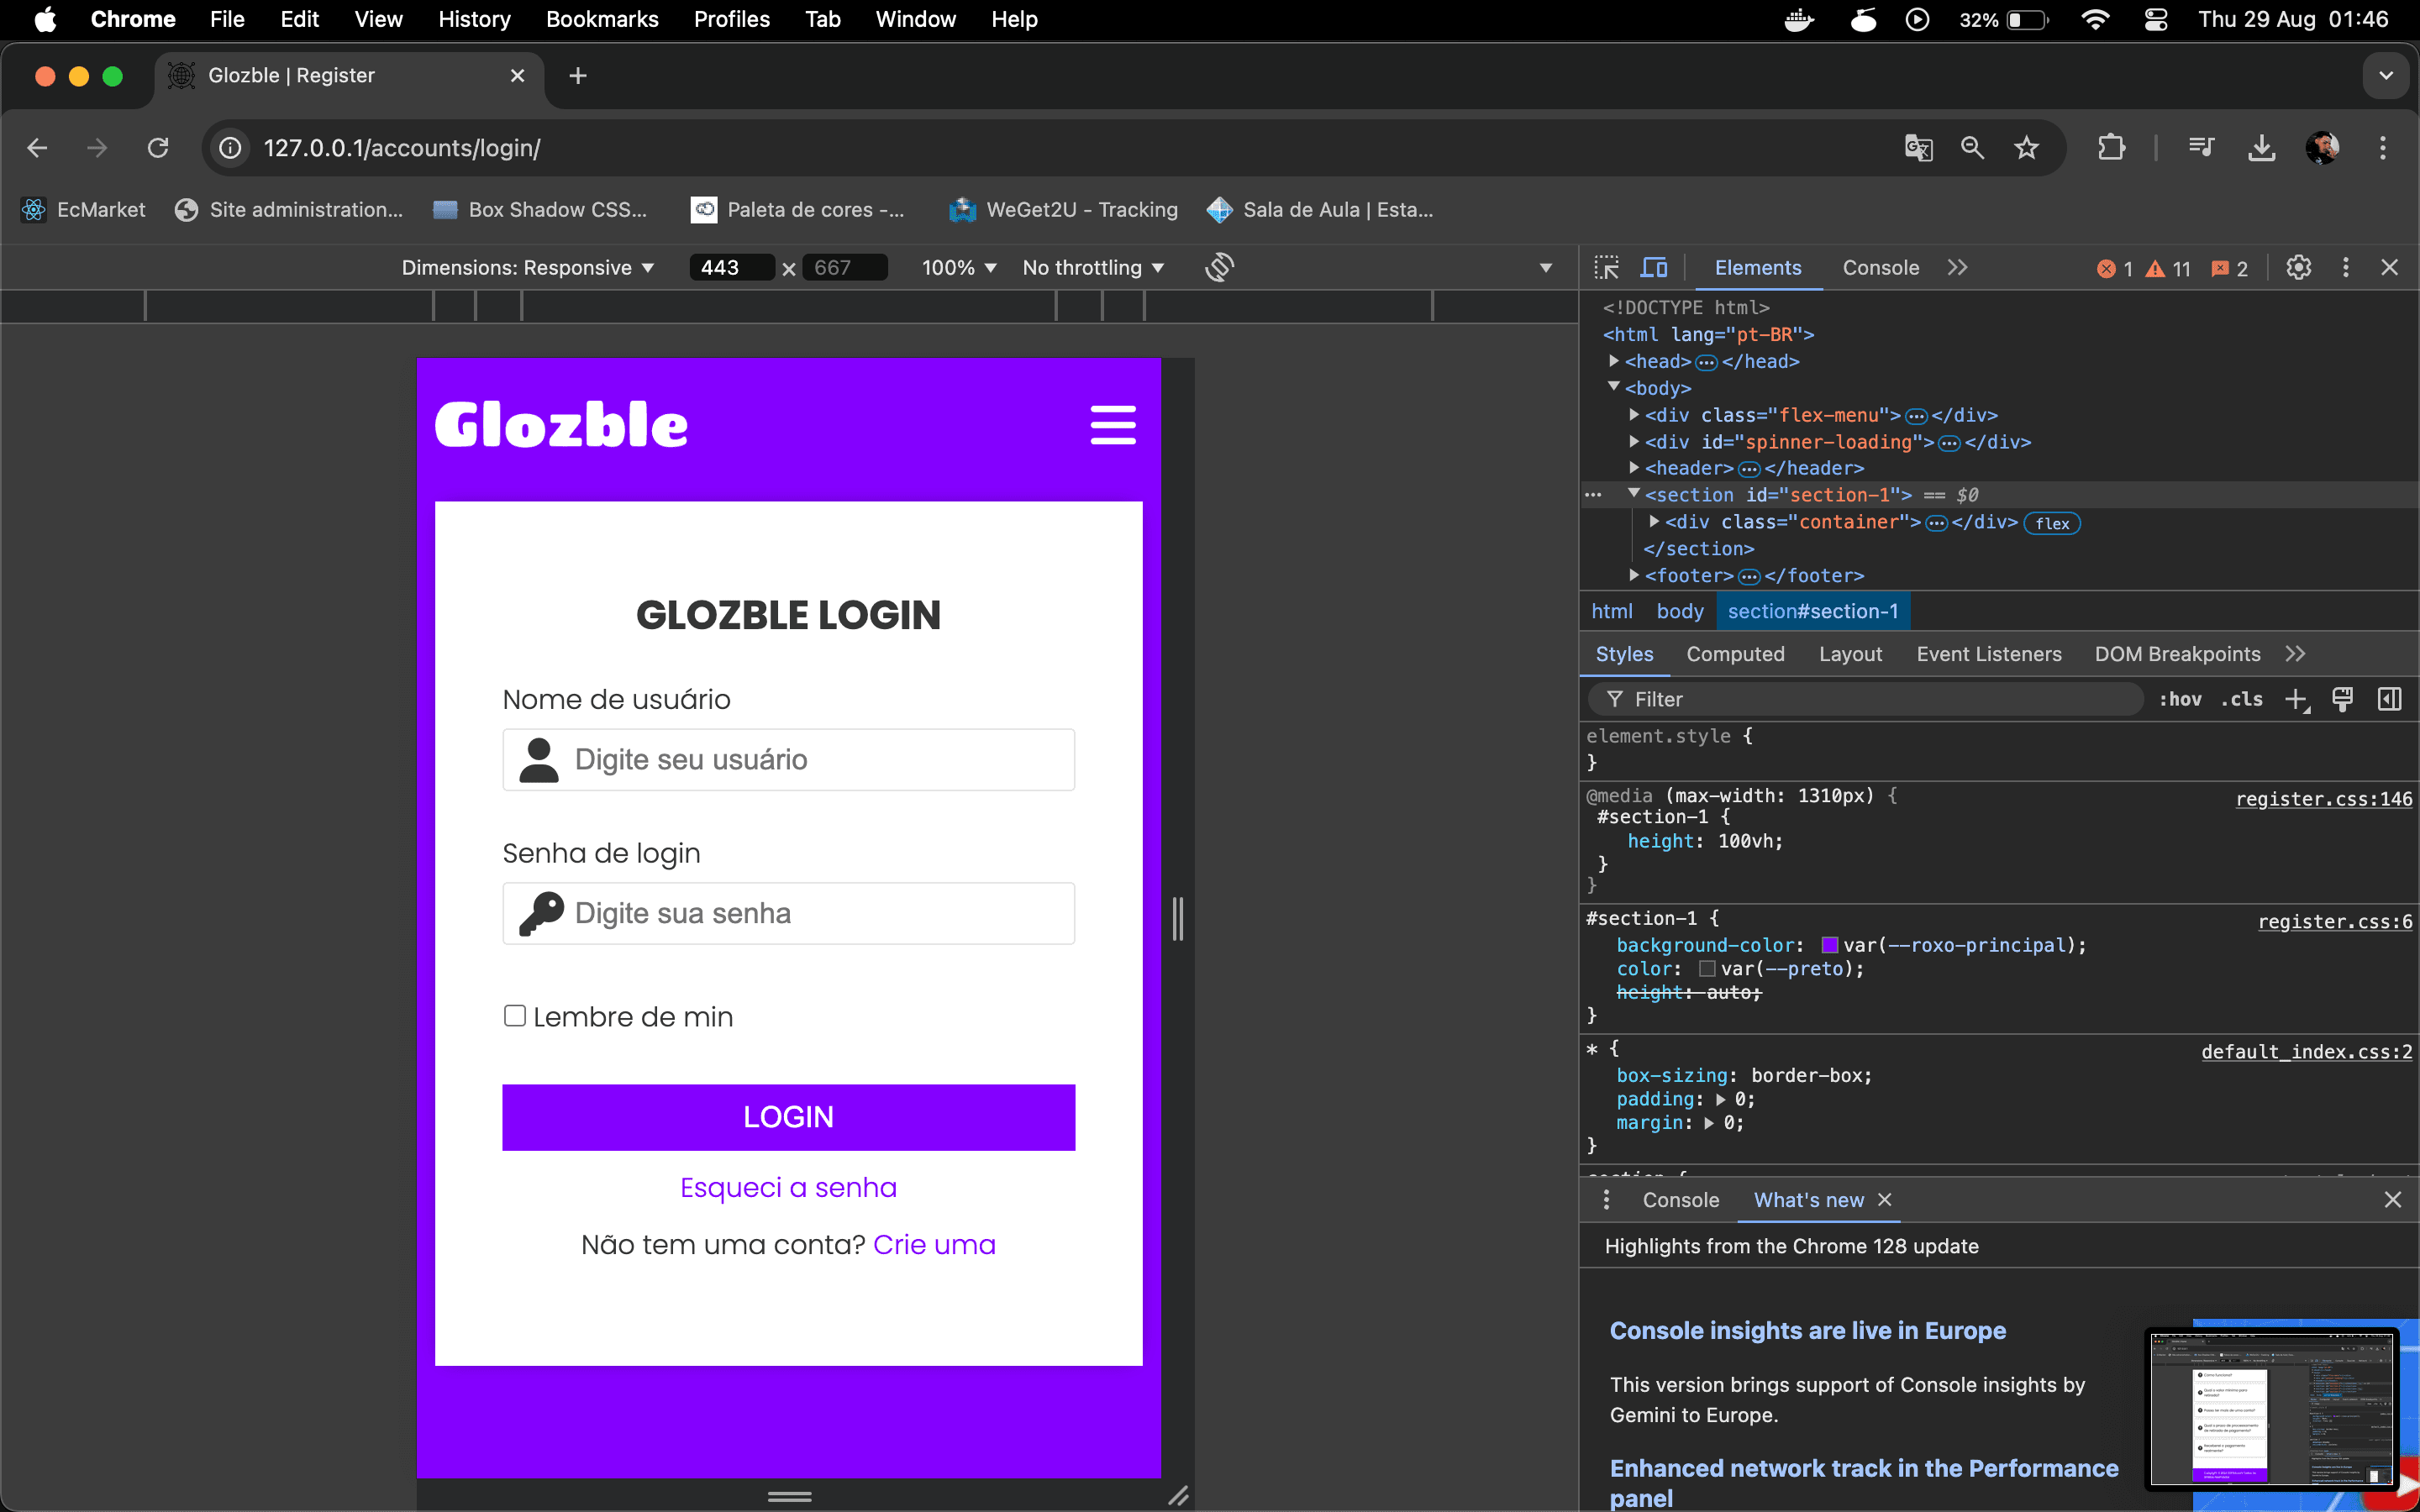Open macOS Control Center icon
2420x1512 pixels.
tap(2156, 19)
